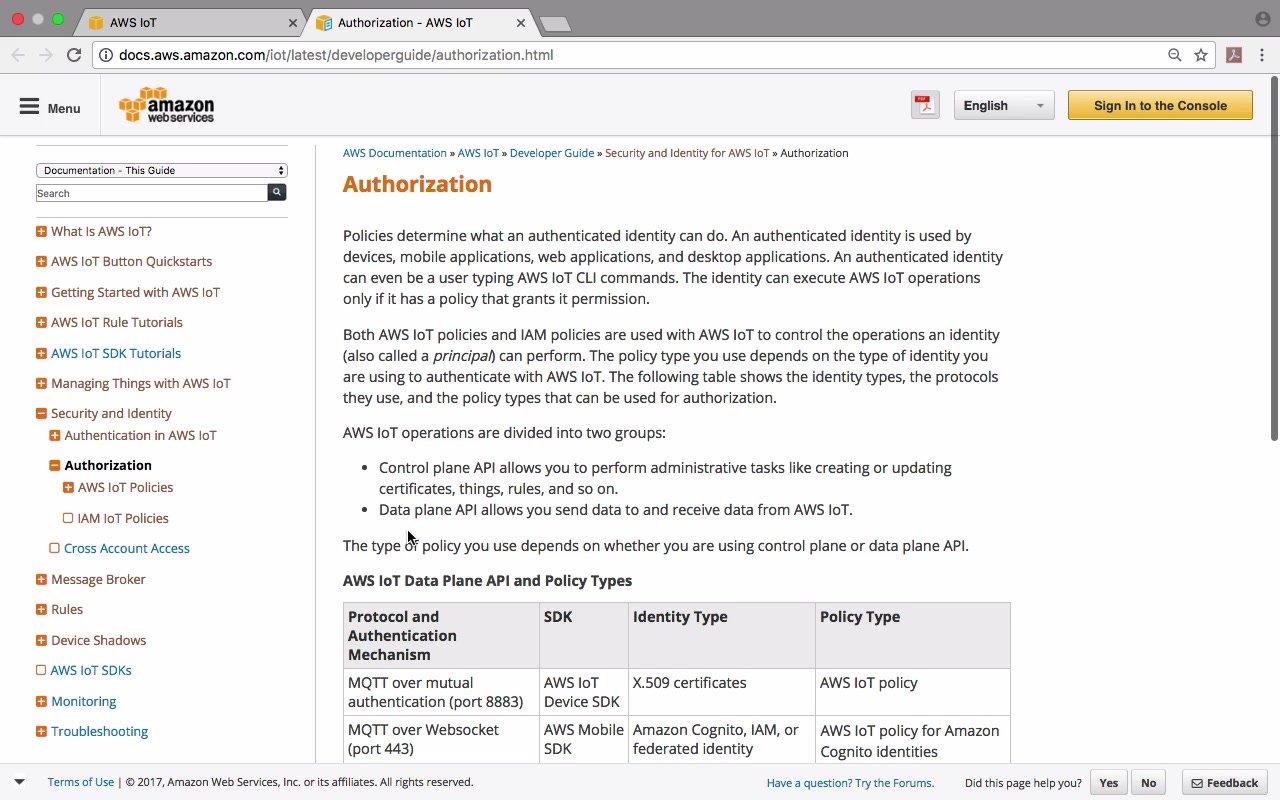The width and height of the screenshot is (1280, 800).
Task: Click the browser address bar URL
Action: pyautogui.click(x=336, y=55)
